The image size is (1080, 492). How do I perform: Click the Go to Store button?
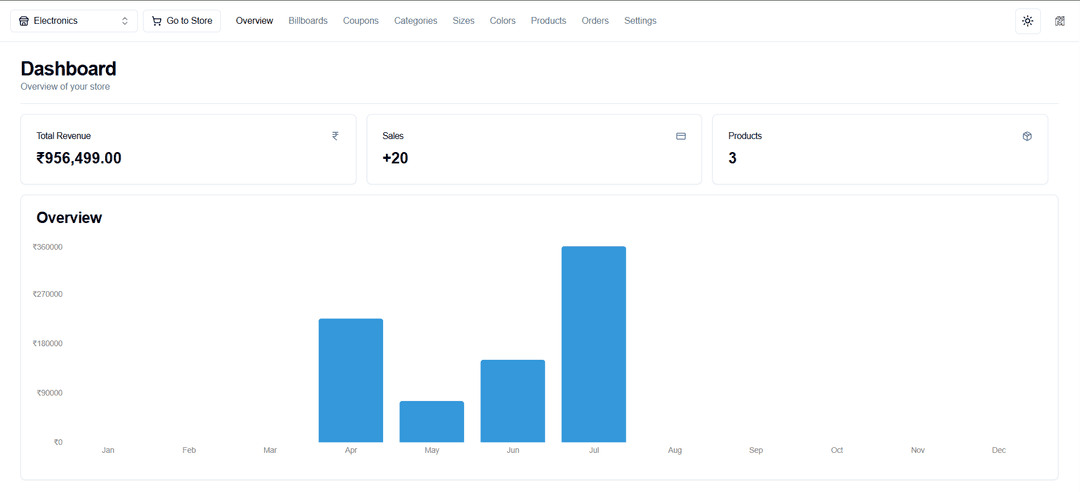pos(182,21)
